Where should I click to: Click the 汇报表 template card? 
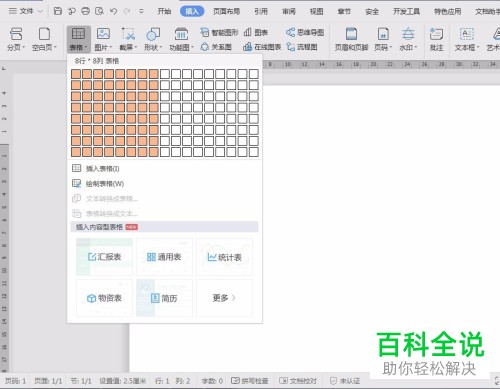point(104,257)
